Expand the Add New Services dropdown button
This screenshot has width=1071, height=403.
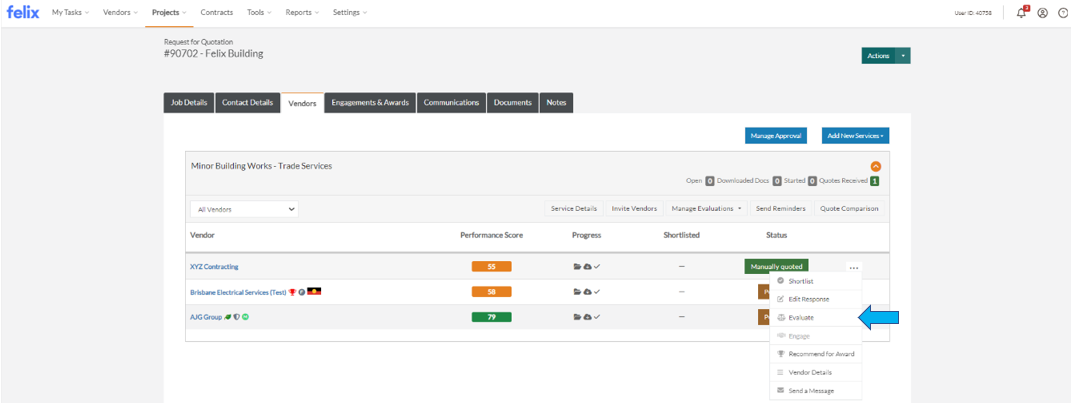click(855, 136)
